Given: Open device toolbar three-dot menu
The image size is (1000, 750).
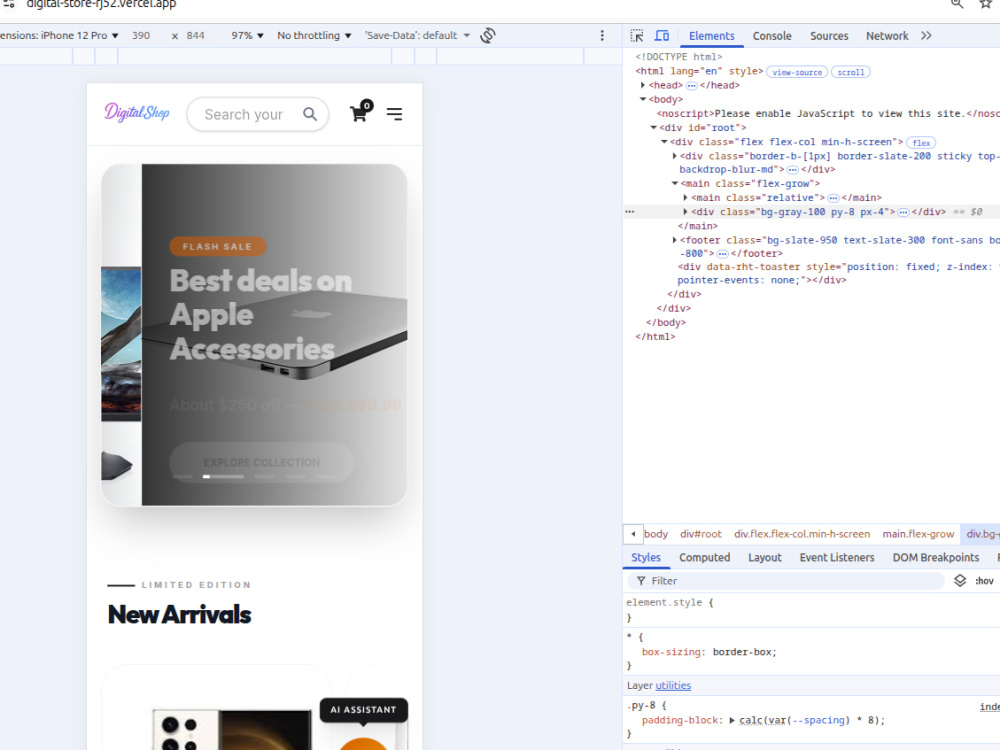Looking at the screenshot, I should (602, 36).
